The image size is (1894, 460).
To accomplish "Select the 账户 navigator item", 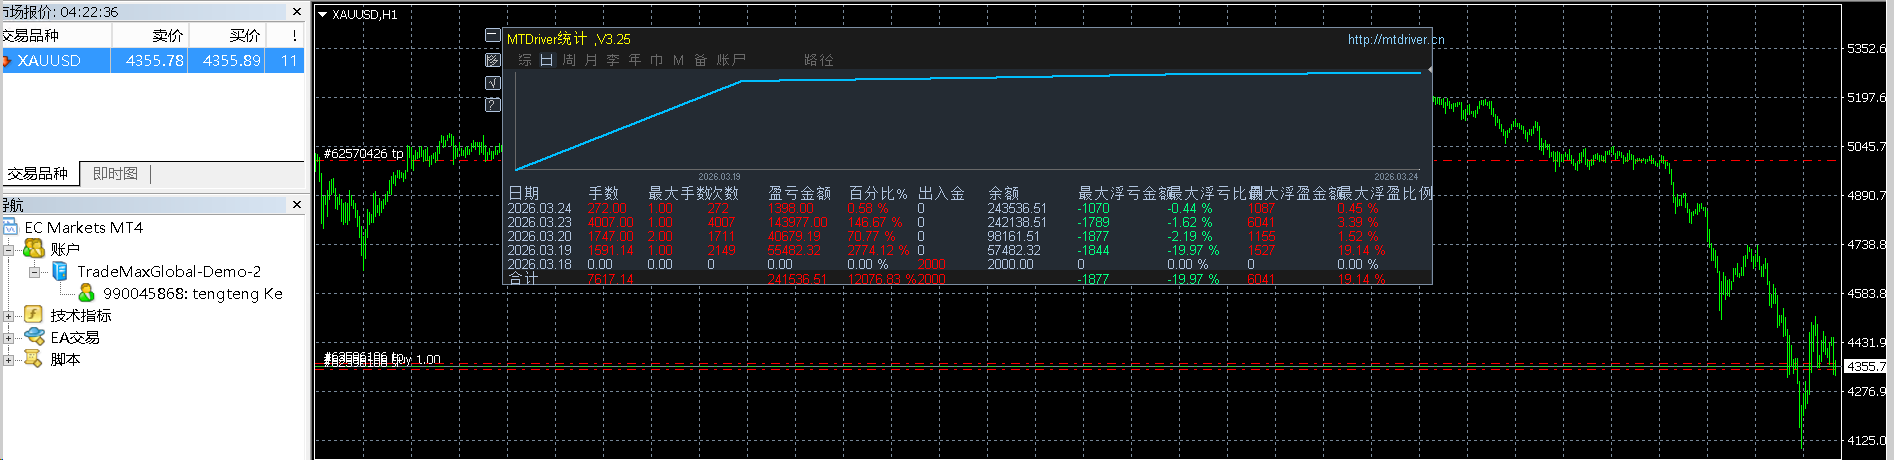I will pos(65,249).
